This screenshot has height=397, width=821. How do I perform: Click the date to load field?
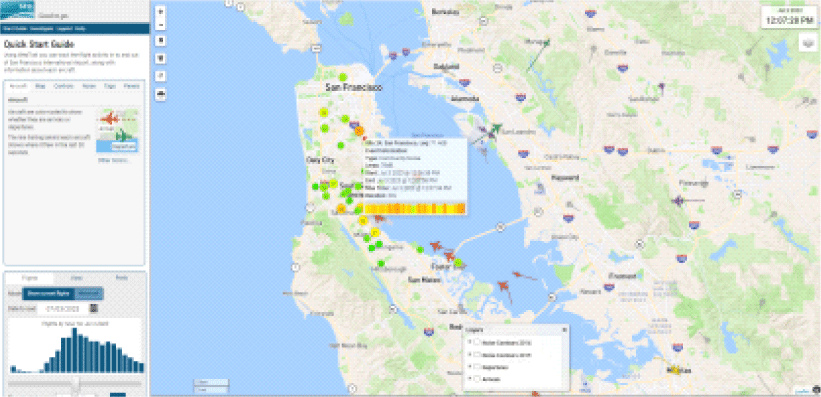[64, 308]
